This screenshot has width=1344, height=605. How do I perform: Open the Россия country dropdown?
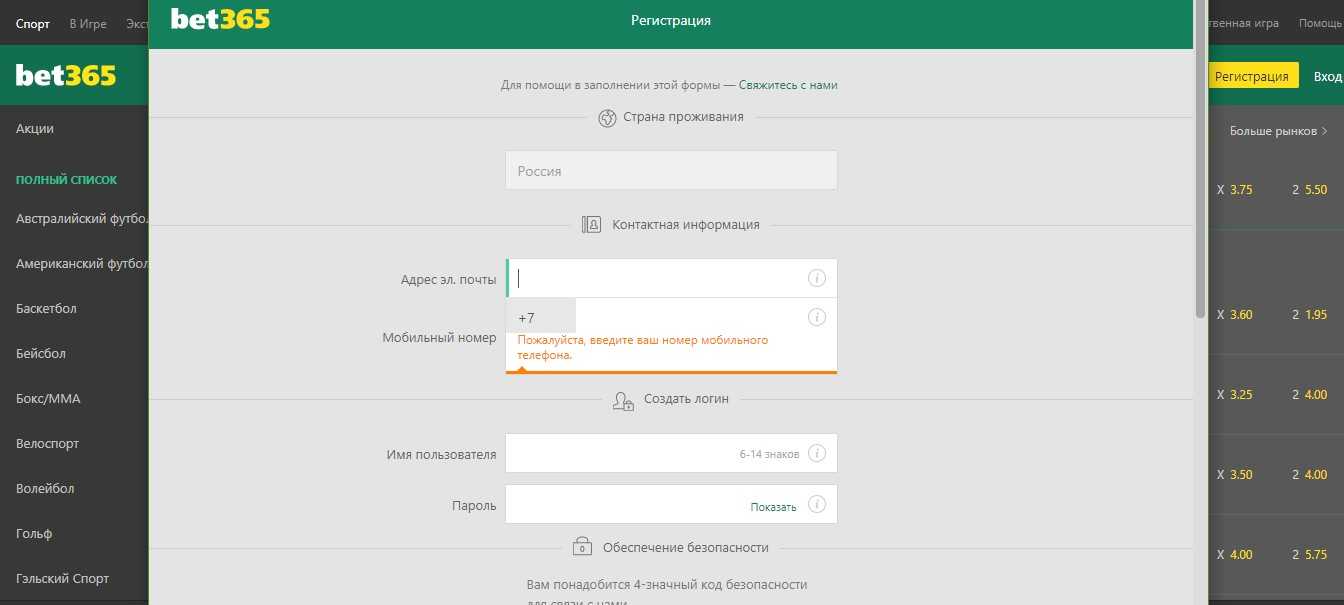[671, 170]
